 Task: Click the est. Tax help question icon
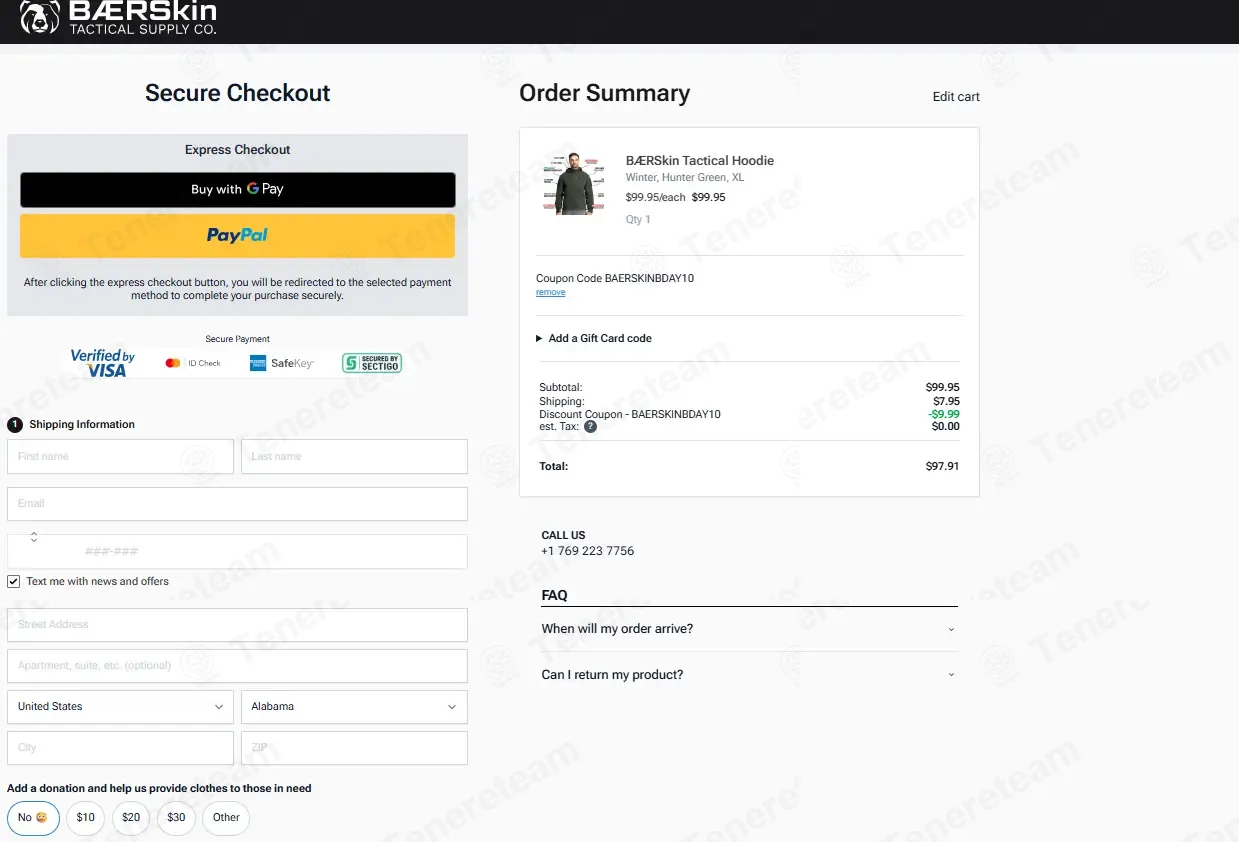pyautogui.click(x=590, y=426)
